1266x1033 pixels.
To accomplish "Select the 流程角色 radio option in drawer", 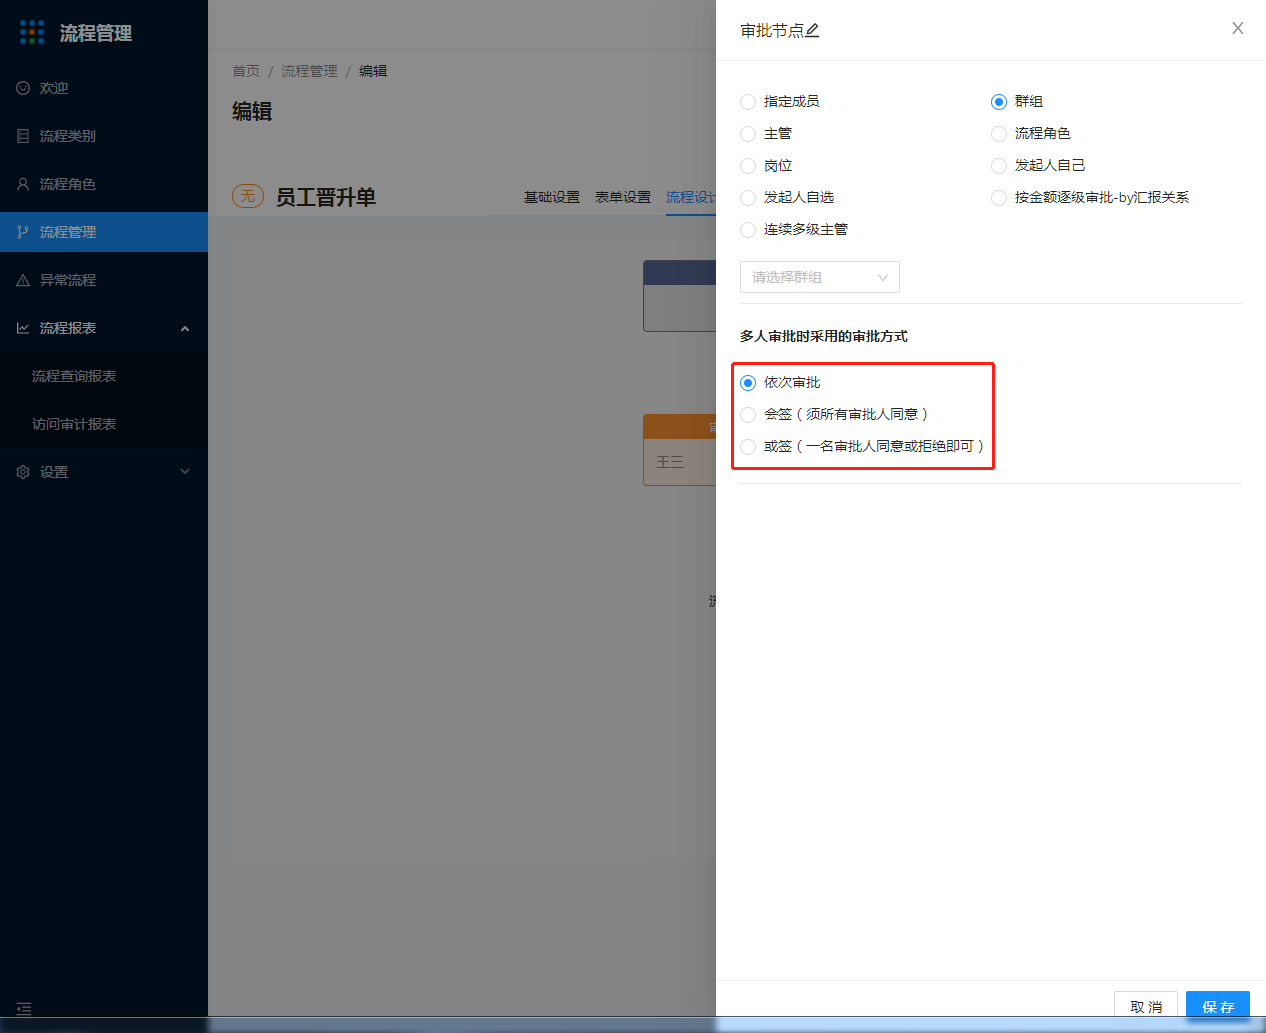I will (999, 133).
